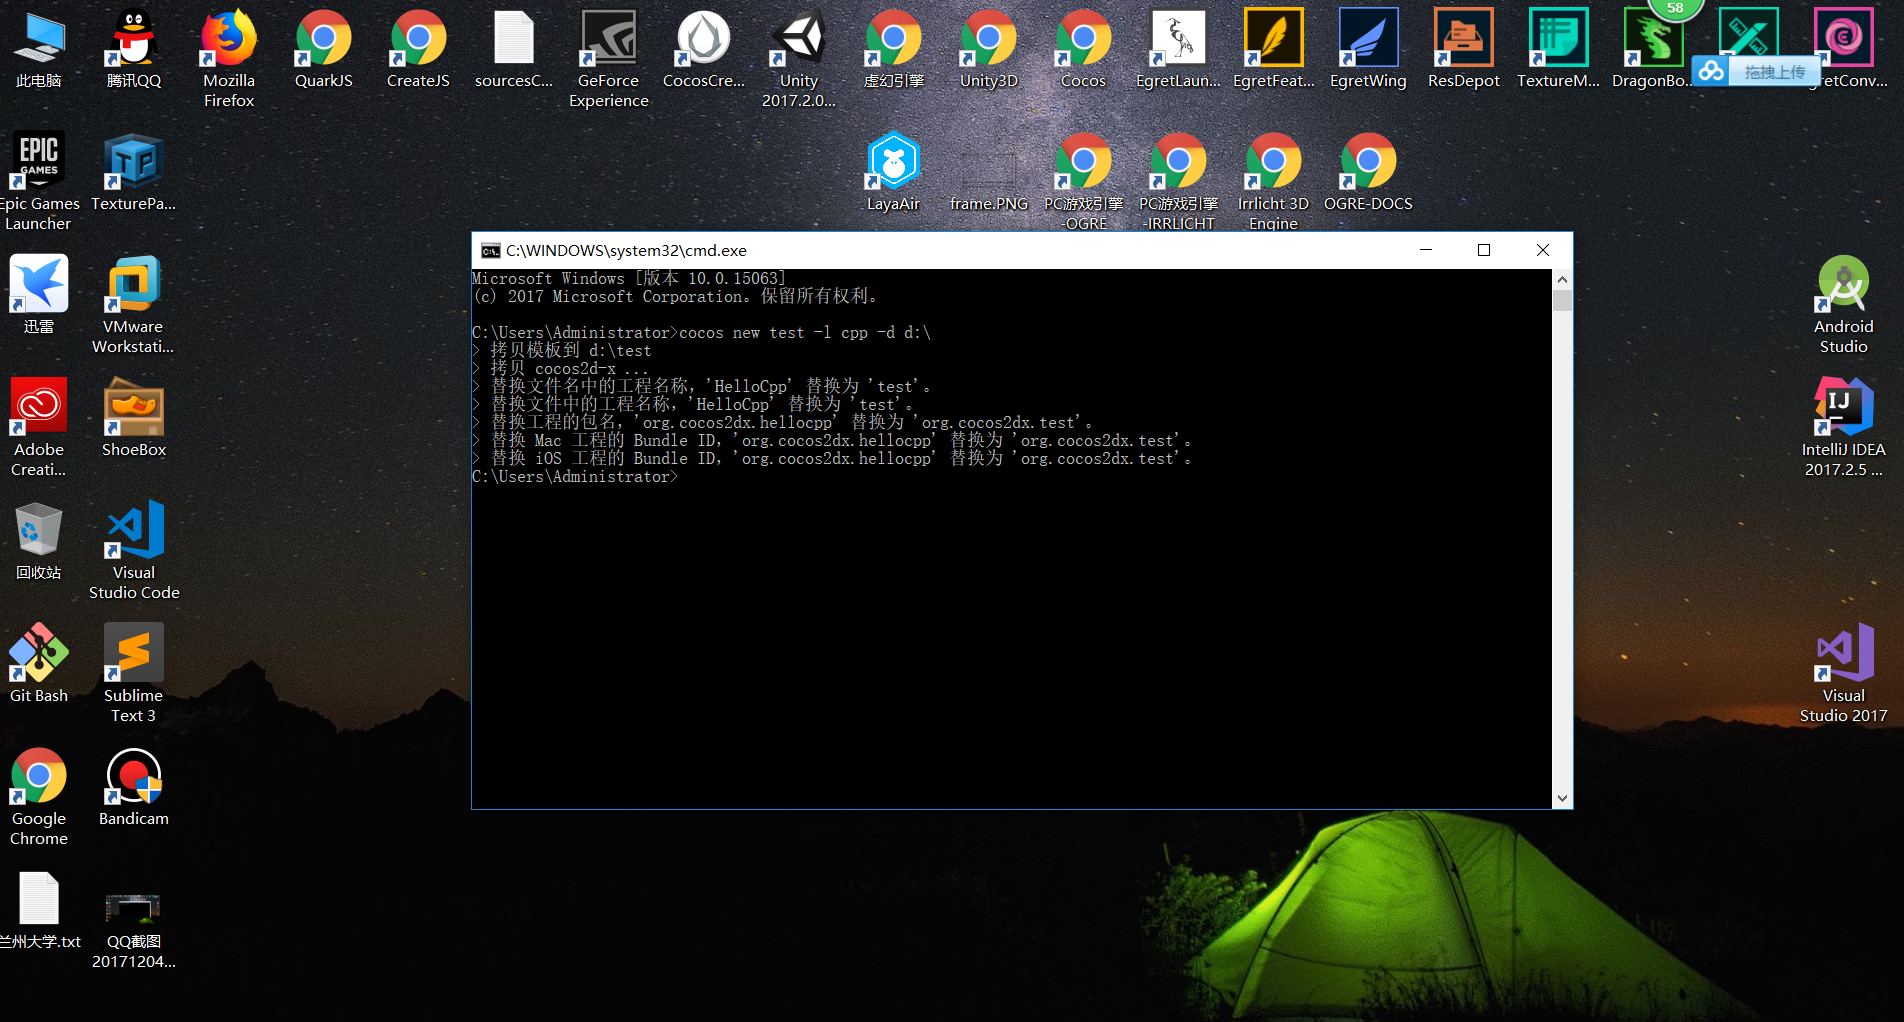
Task: Click the green 58 badge bubble
Action: [x=1675, y=8]
